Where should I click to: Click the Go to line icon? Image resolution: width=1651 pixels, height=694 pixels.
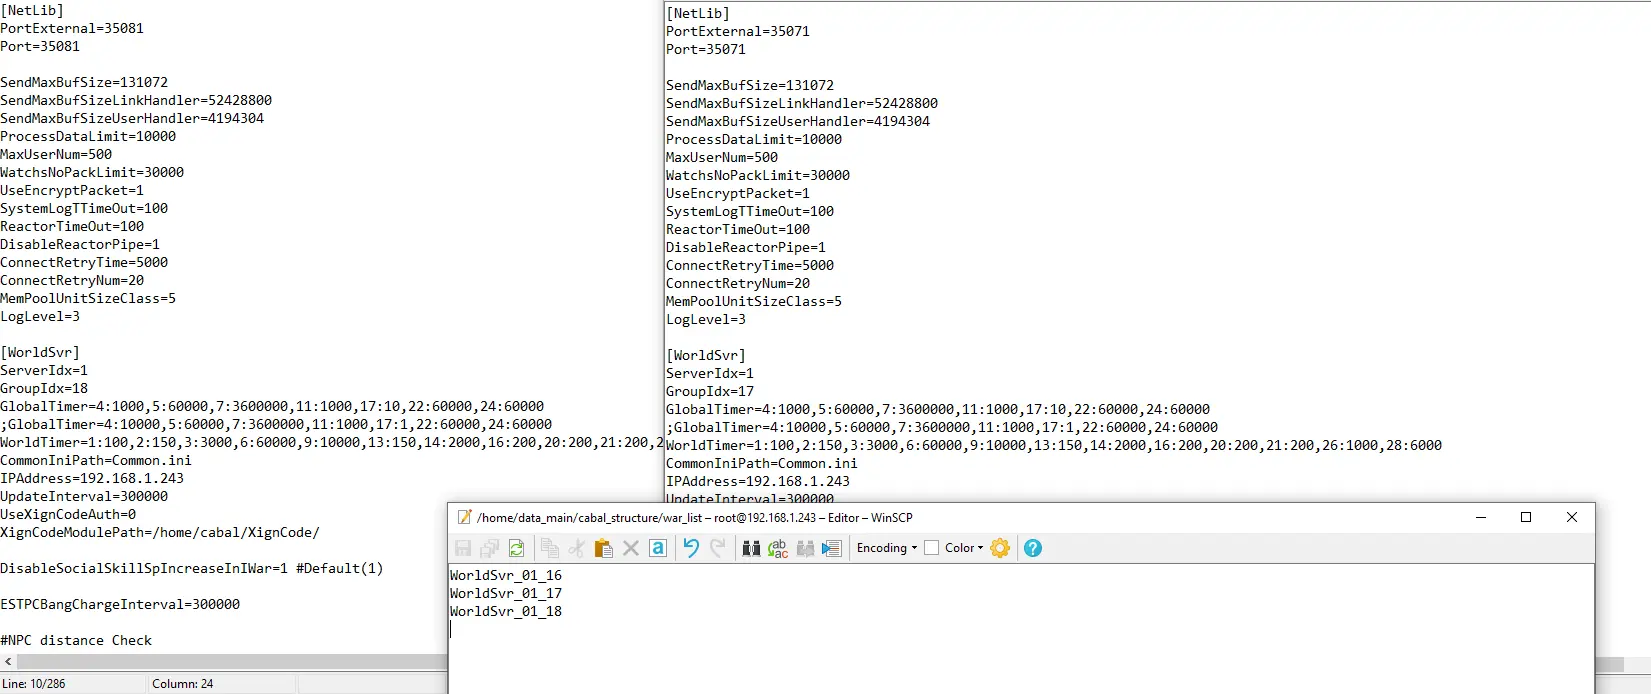(x=832, y=548)
